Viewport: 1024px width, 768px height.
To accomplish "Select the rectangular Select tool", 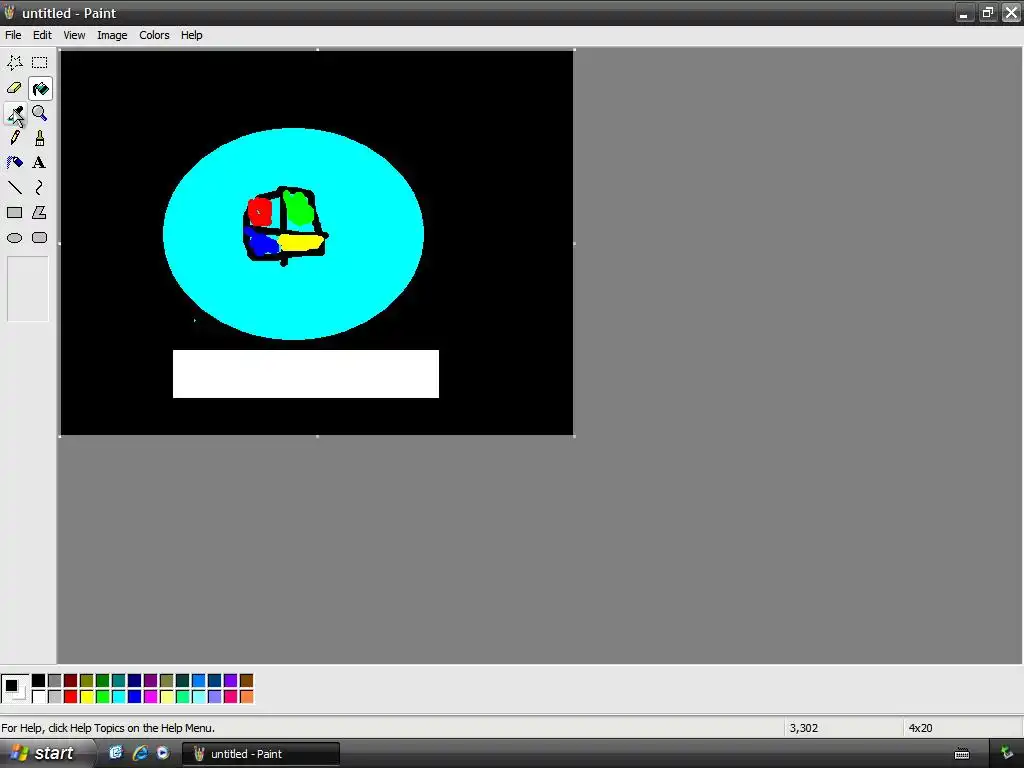I will point(40,63).
